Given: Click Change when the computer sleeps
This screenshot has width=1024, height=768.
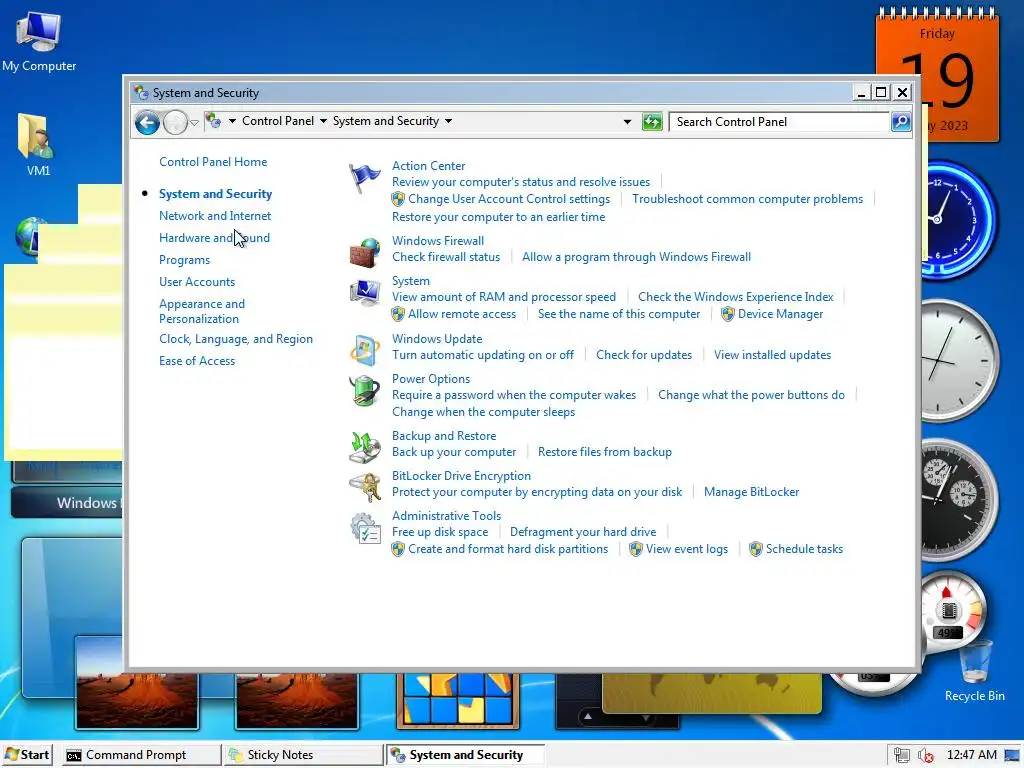Looking at the screenshot, I should click(x=483, y=412).
